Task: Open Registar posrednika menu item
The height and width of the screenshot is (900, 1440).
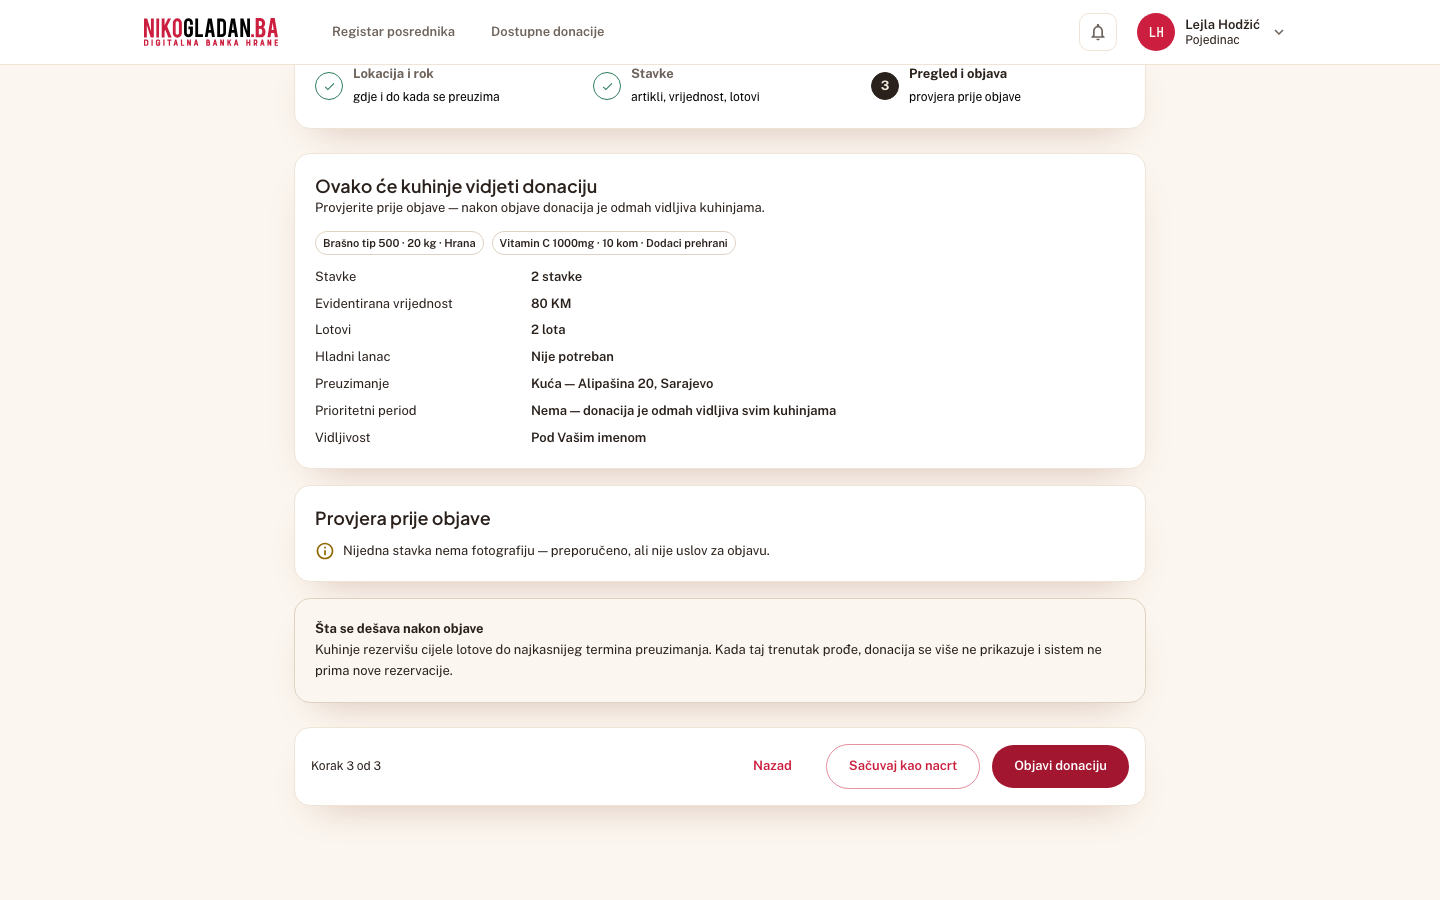Action: click(x=393, y=32)
